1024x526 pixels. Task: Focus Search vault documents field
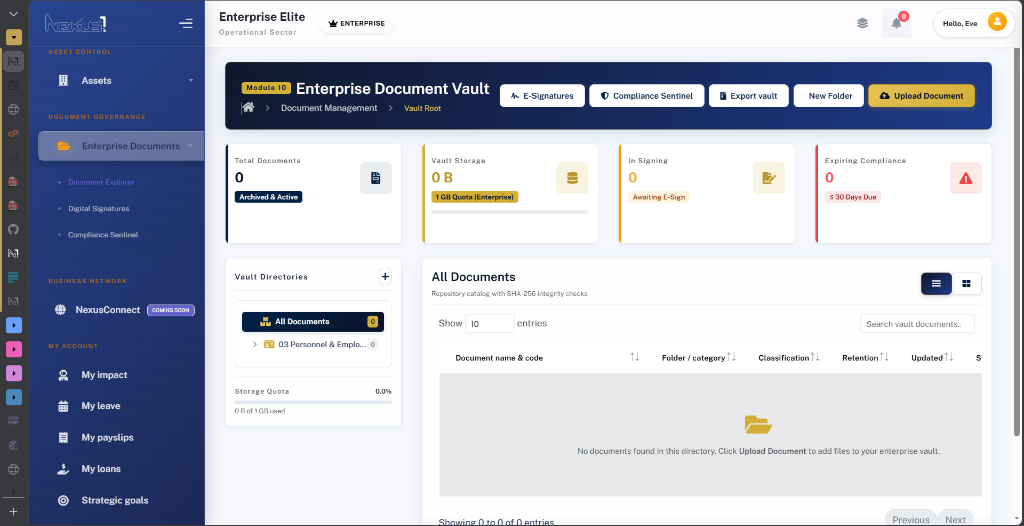917,323
